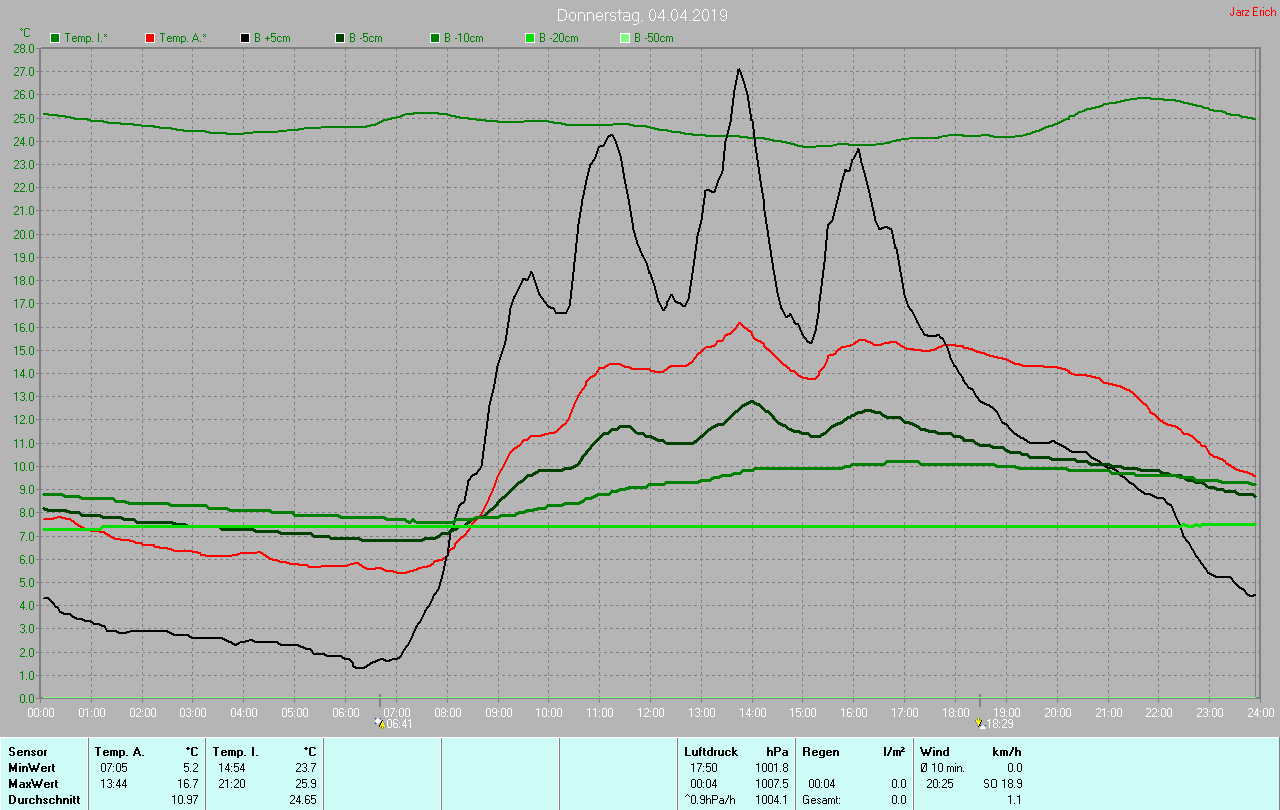1280x810 pixels.
Task: Select the Regen column header
Action: [x=820, y=751]
